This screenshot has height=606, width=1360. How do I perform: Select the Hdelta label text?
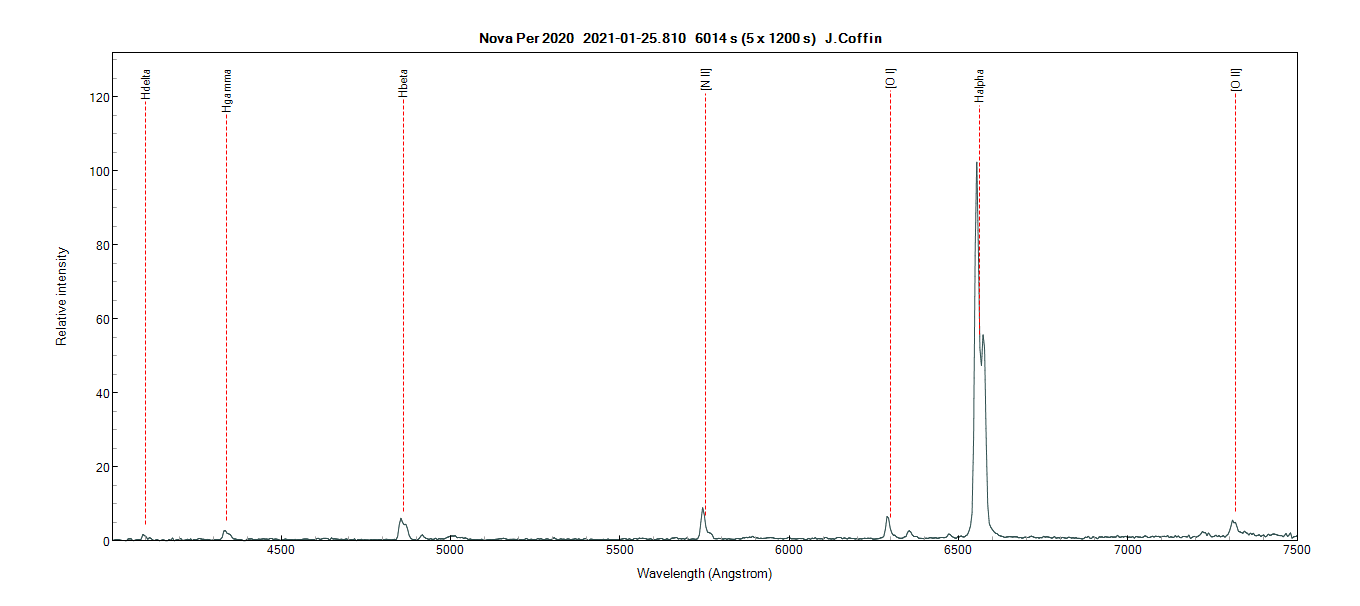point(146,83)
